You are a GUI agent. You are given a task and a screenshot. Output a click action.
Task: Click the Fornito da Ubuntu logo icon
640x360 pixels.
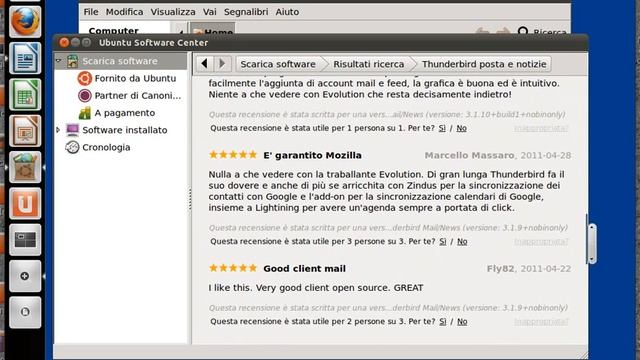(84, 78)
